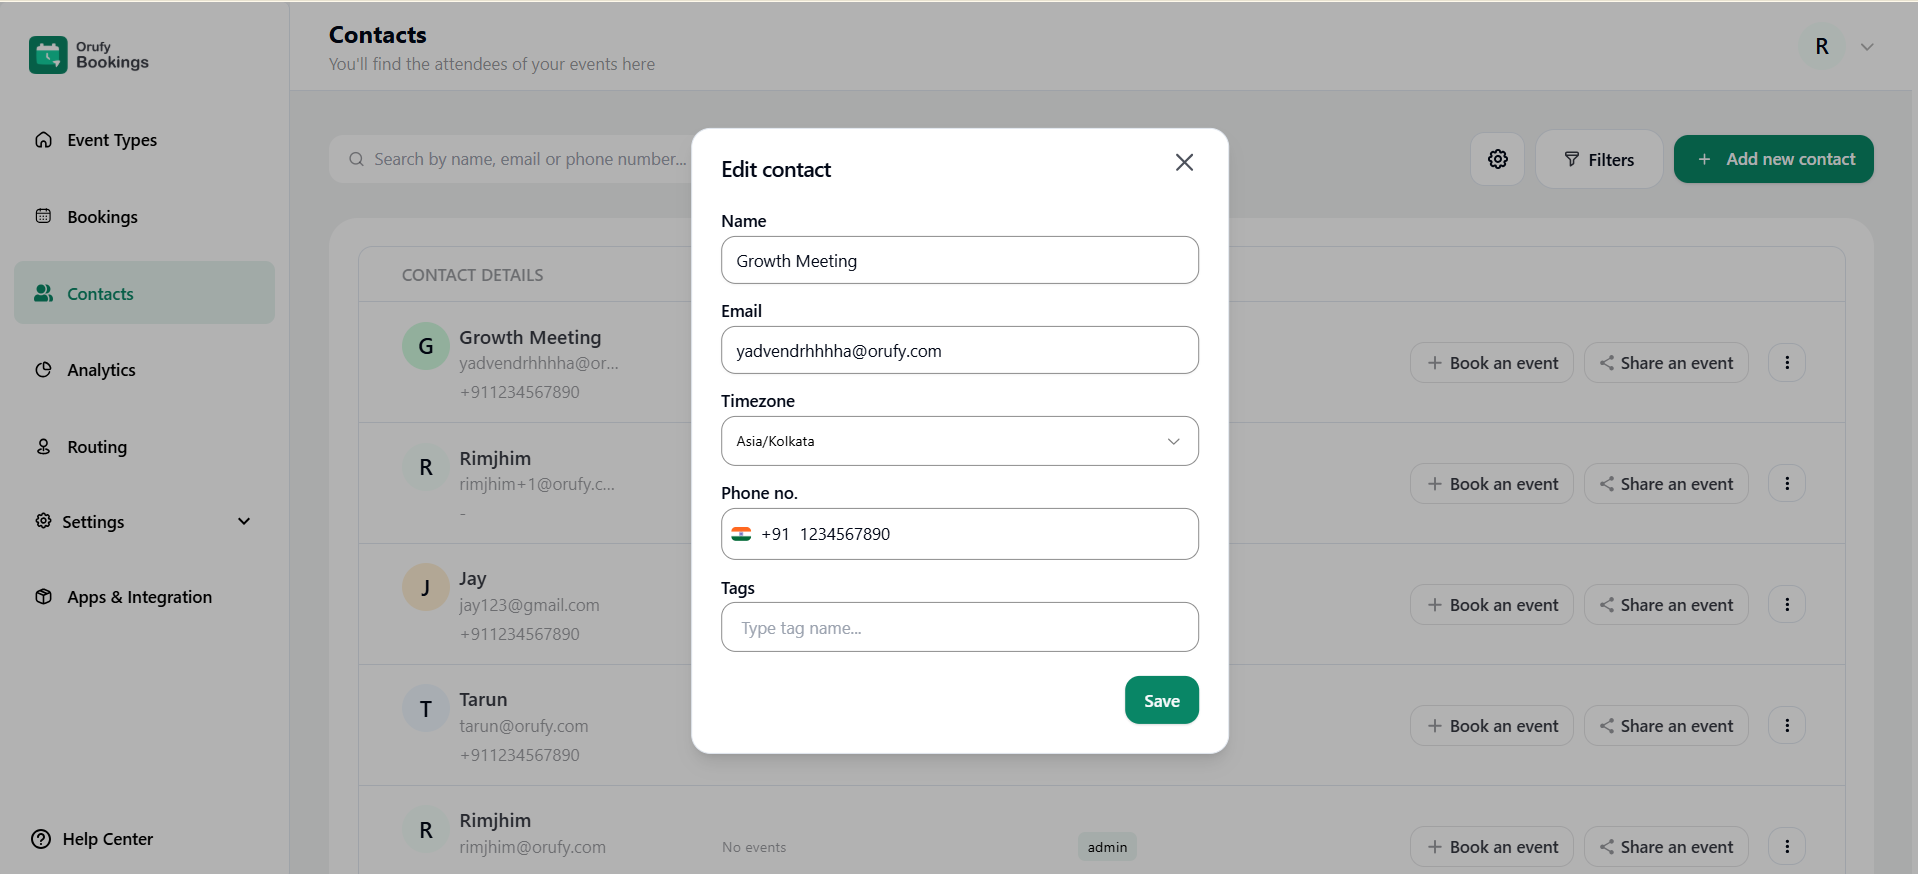Screen dimensions: 1918x874
Task: Save the edited contact
Action: tap(1161, 700)
